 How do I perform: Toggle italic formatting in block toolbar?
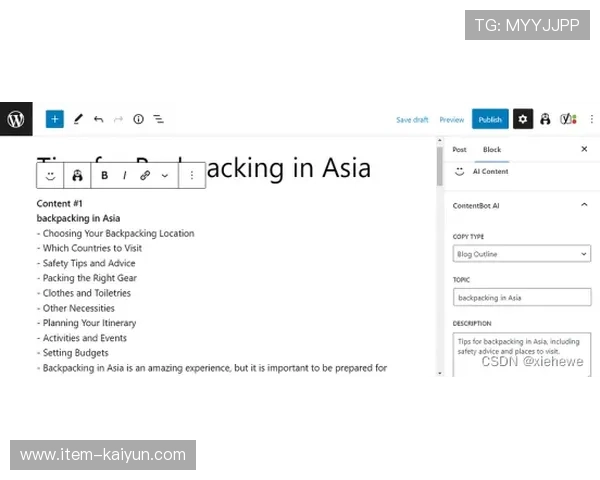[x=124, y=175]
